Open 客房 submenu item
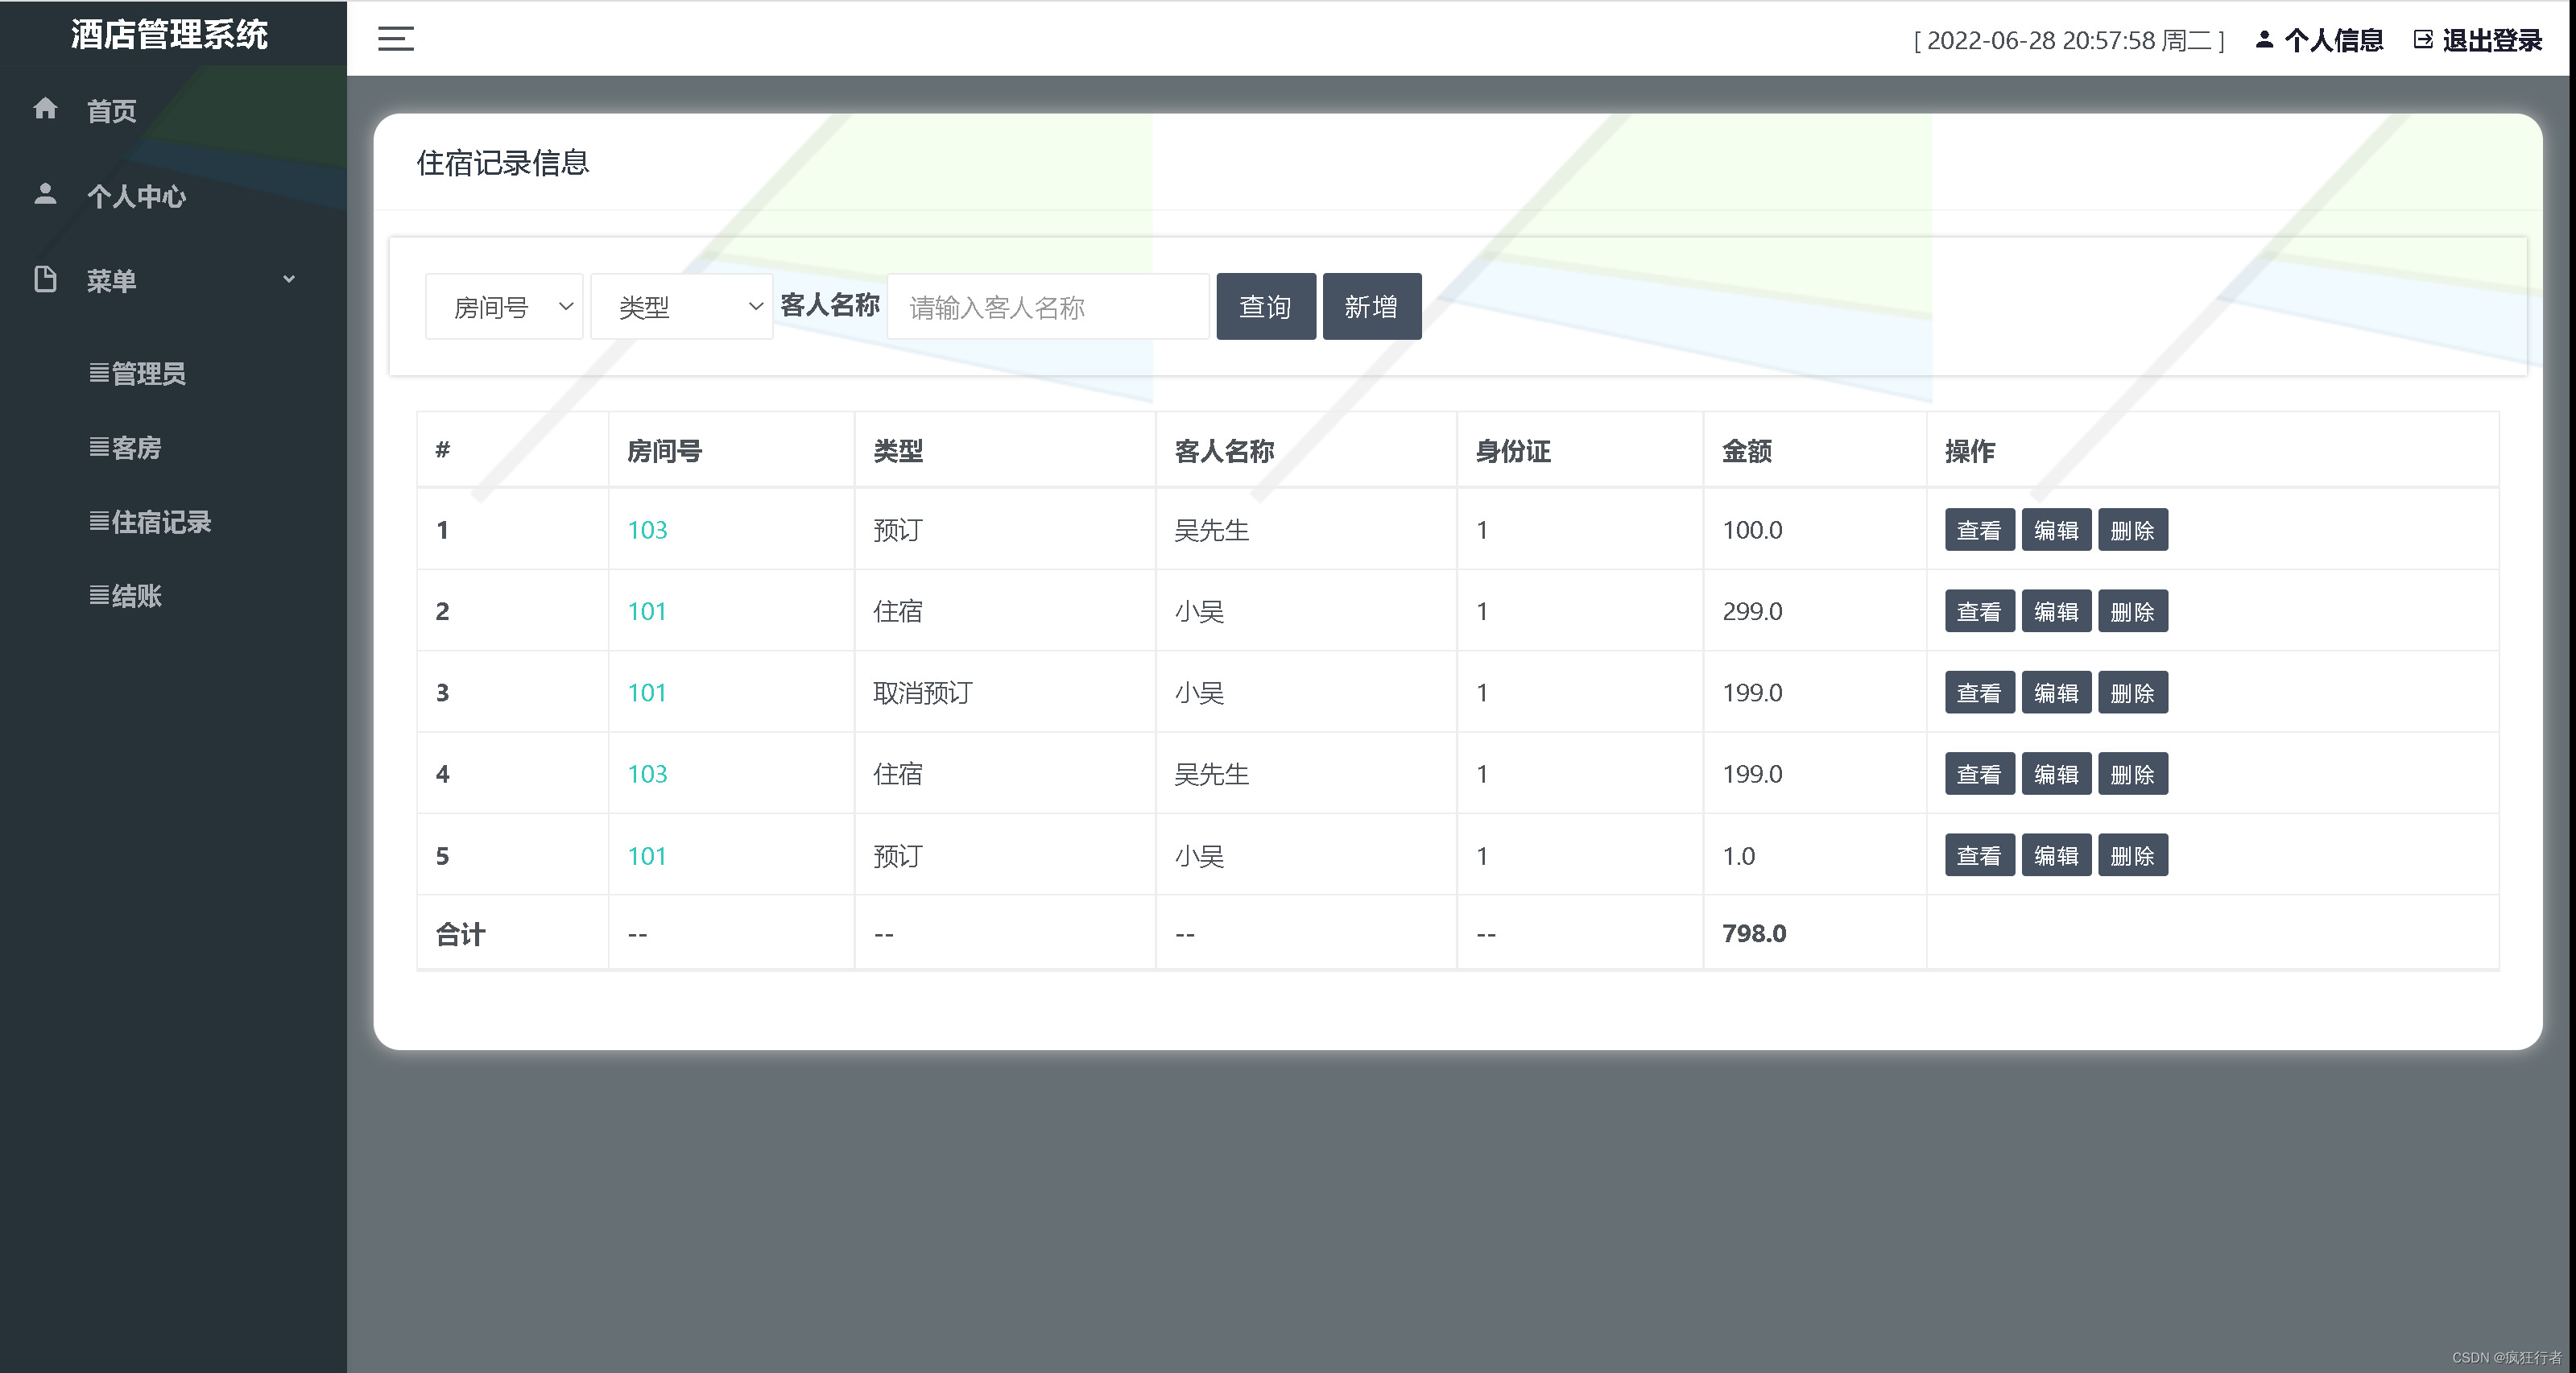This screenshot has height=1373, width=2576. point(126,448)
